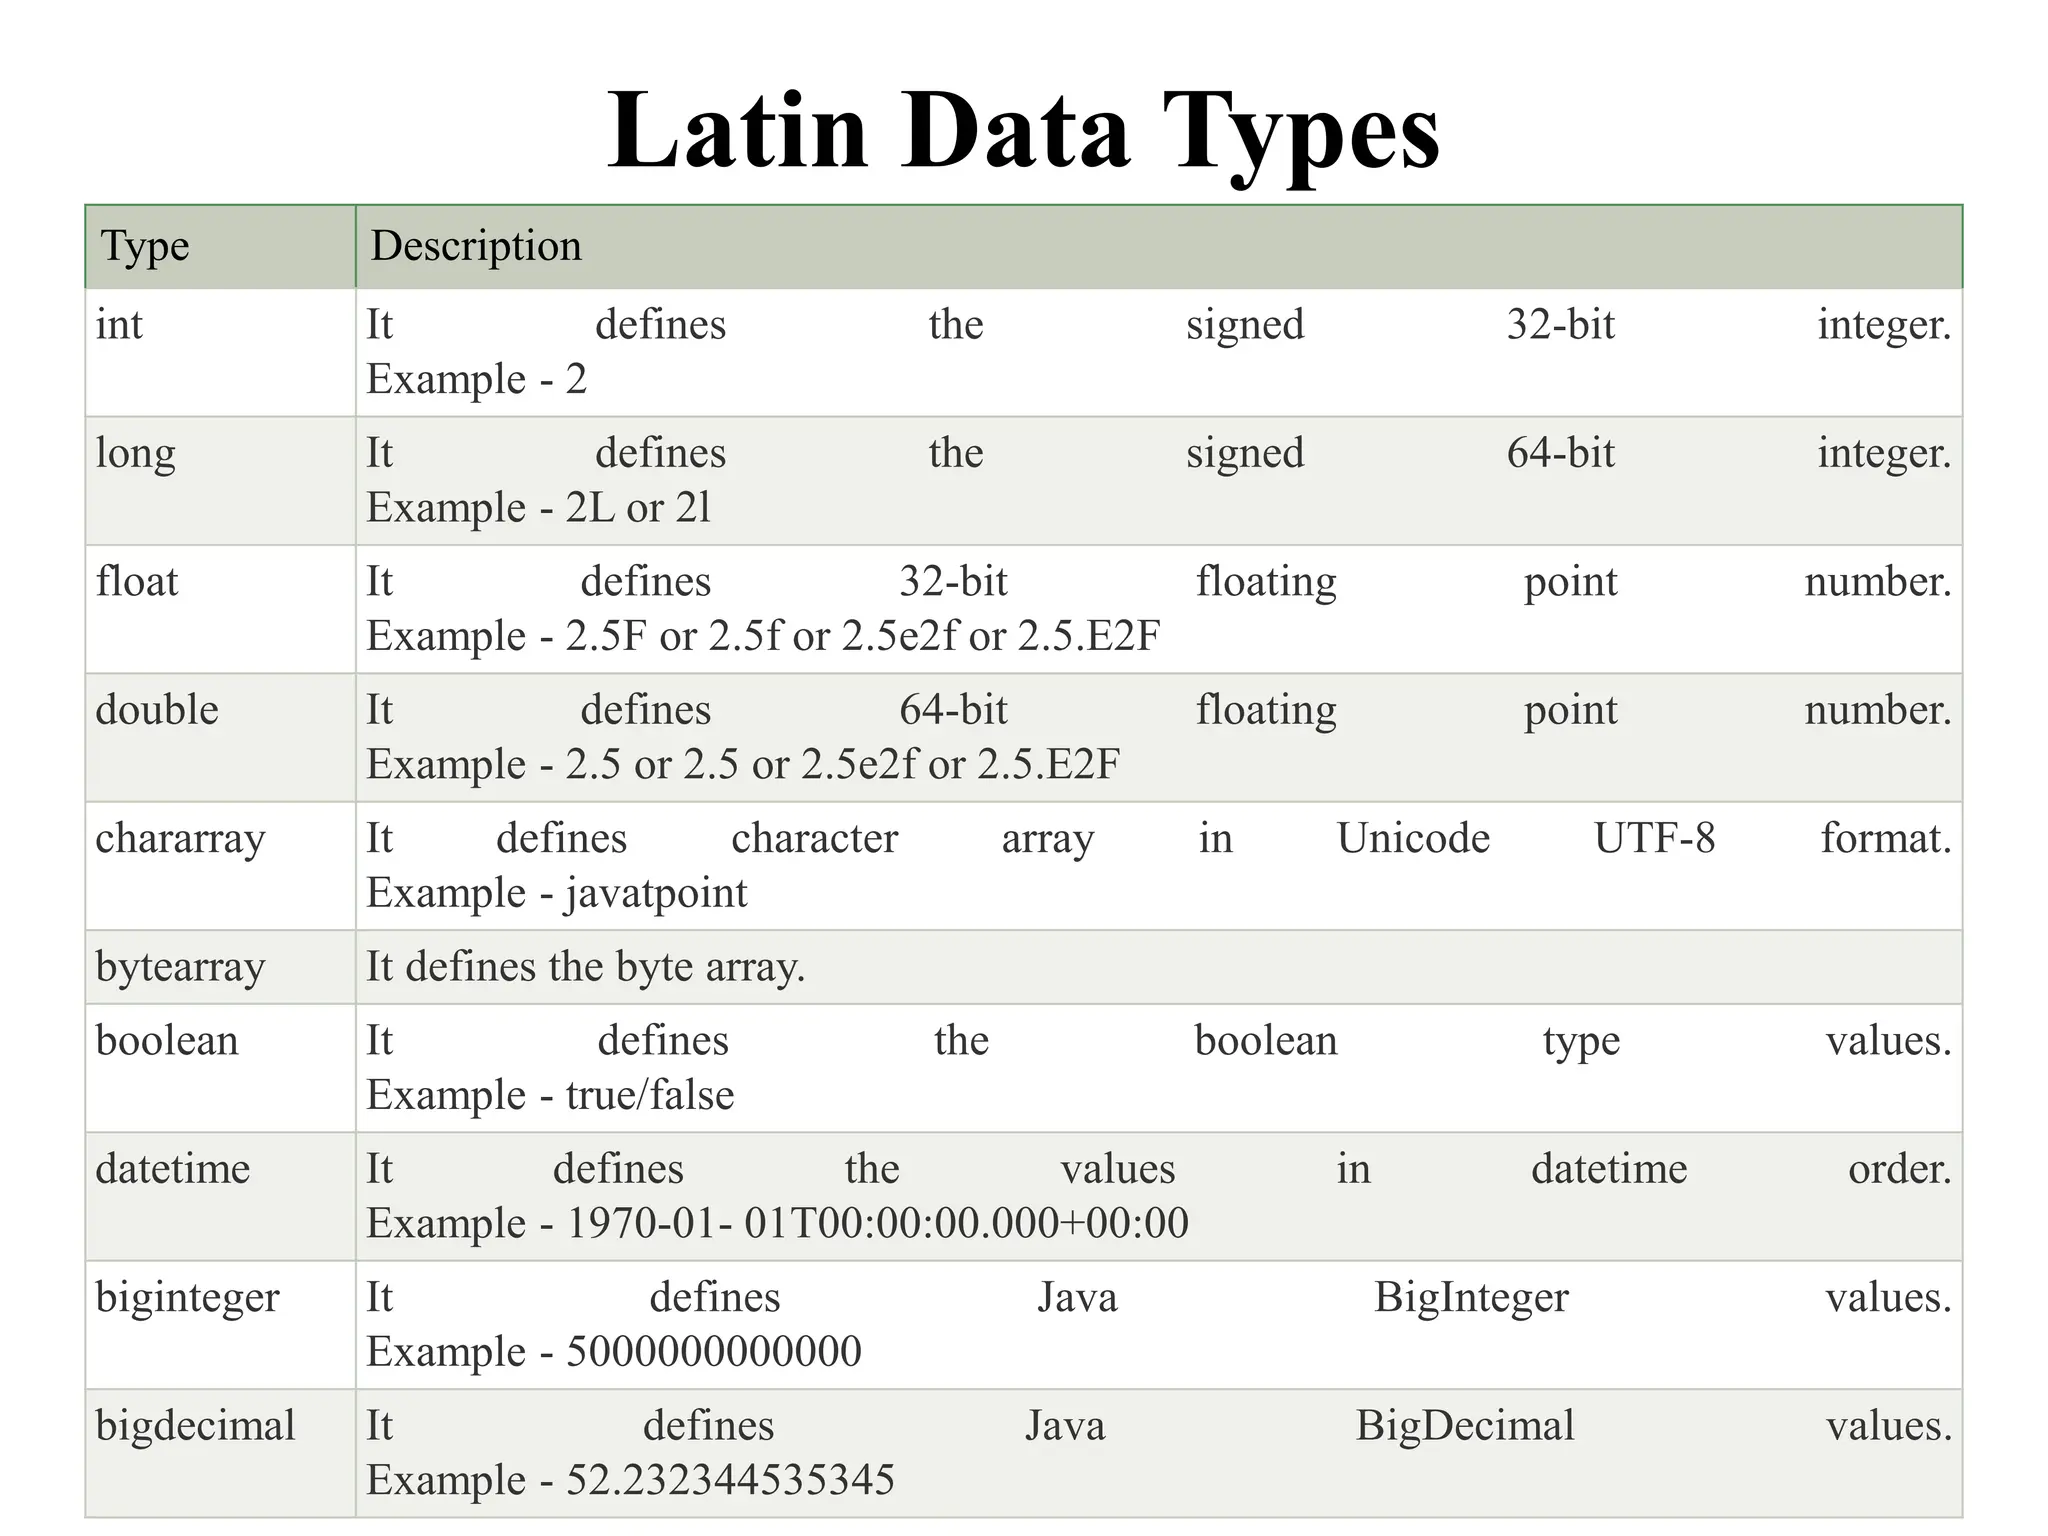This screenshot has height=1536, width=2048.
Task: Click the text 'Example - 2L or 2l'
Action: [539, 508]
